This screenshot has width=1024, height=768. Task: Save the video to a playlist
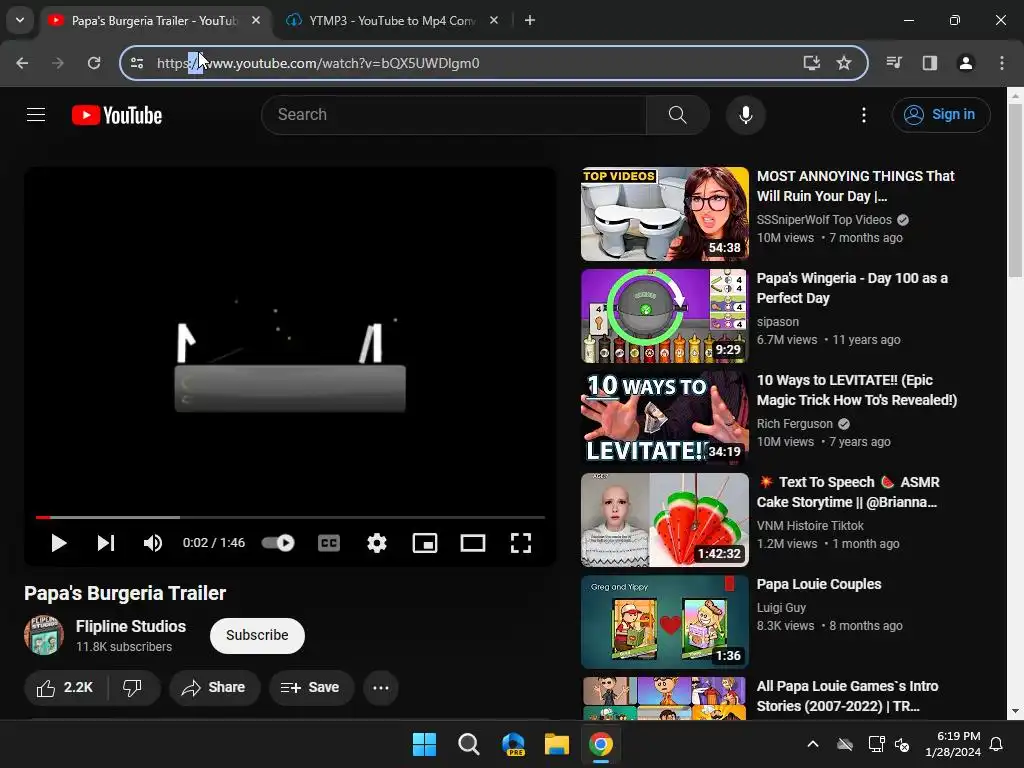tap(311, 688)
